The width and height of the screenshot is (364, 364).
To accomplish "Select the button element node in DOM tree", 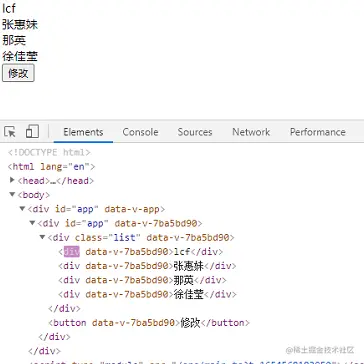I will [149, 323].
